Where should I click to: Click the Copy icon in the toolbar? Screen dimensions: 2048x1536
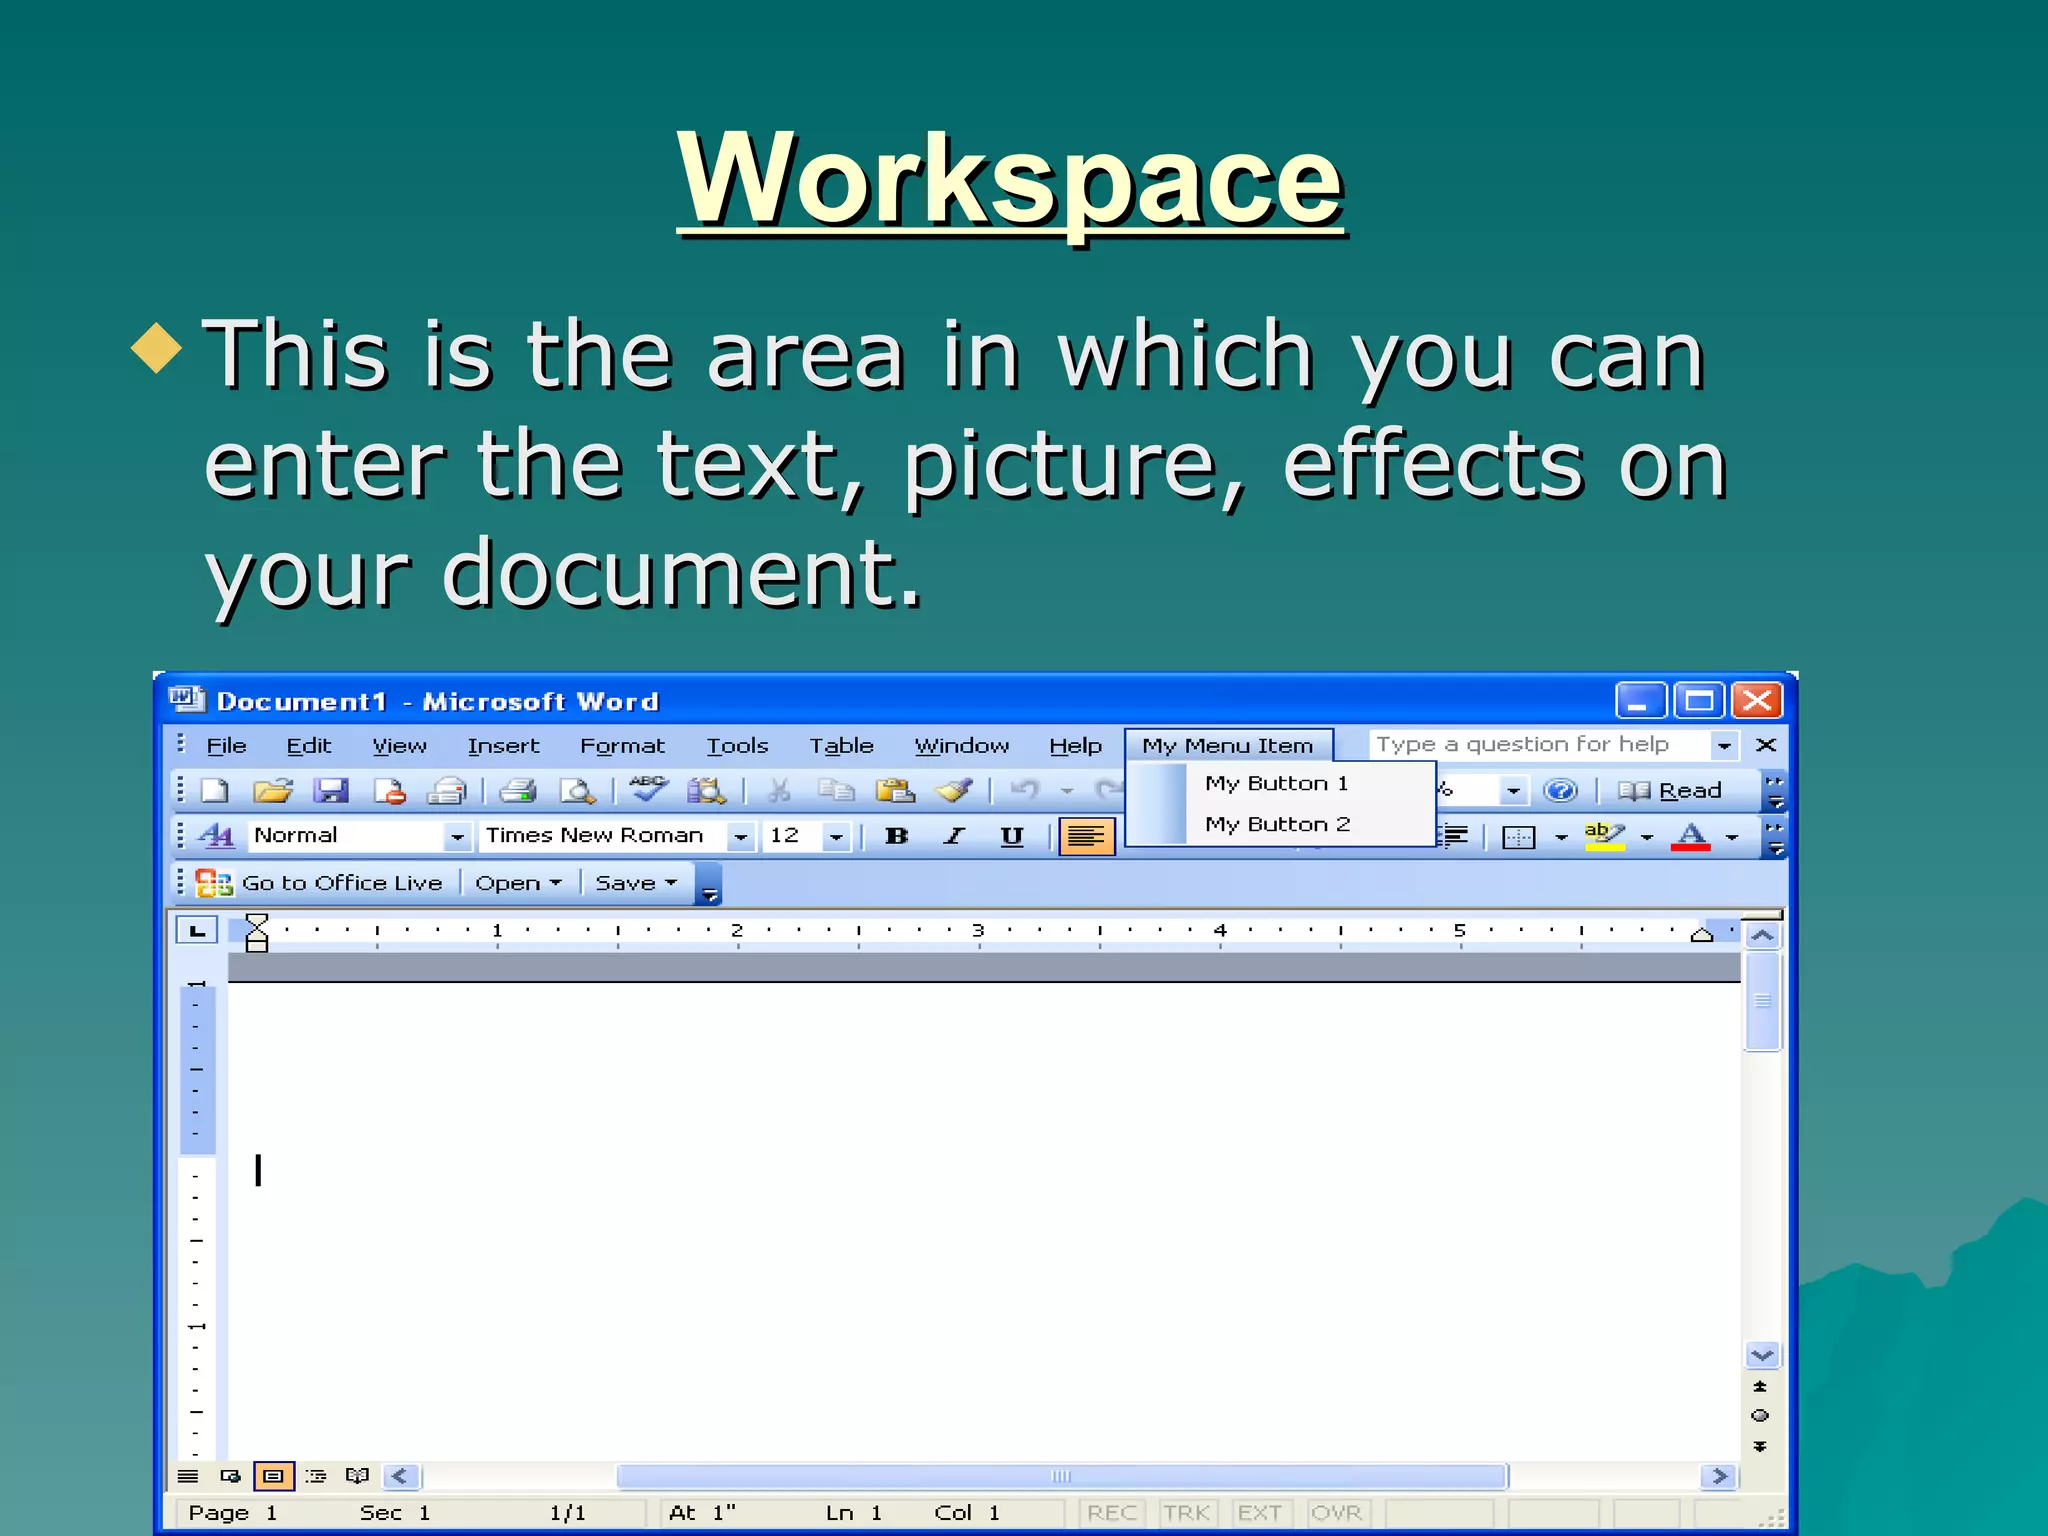(x=836, y=790)
